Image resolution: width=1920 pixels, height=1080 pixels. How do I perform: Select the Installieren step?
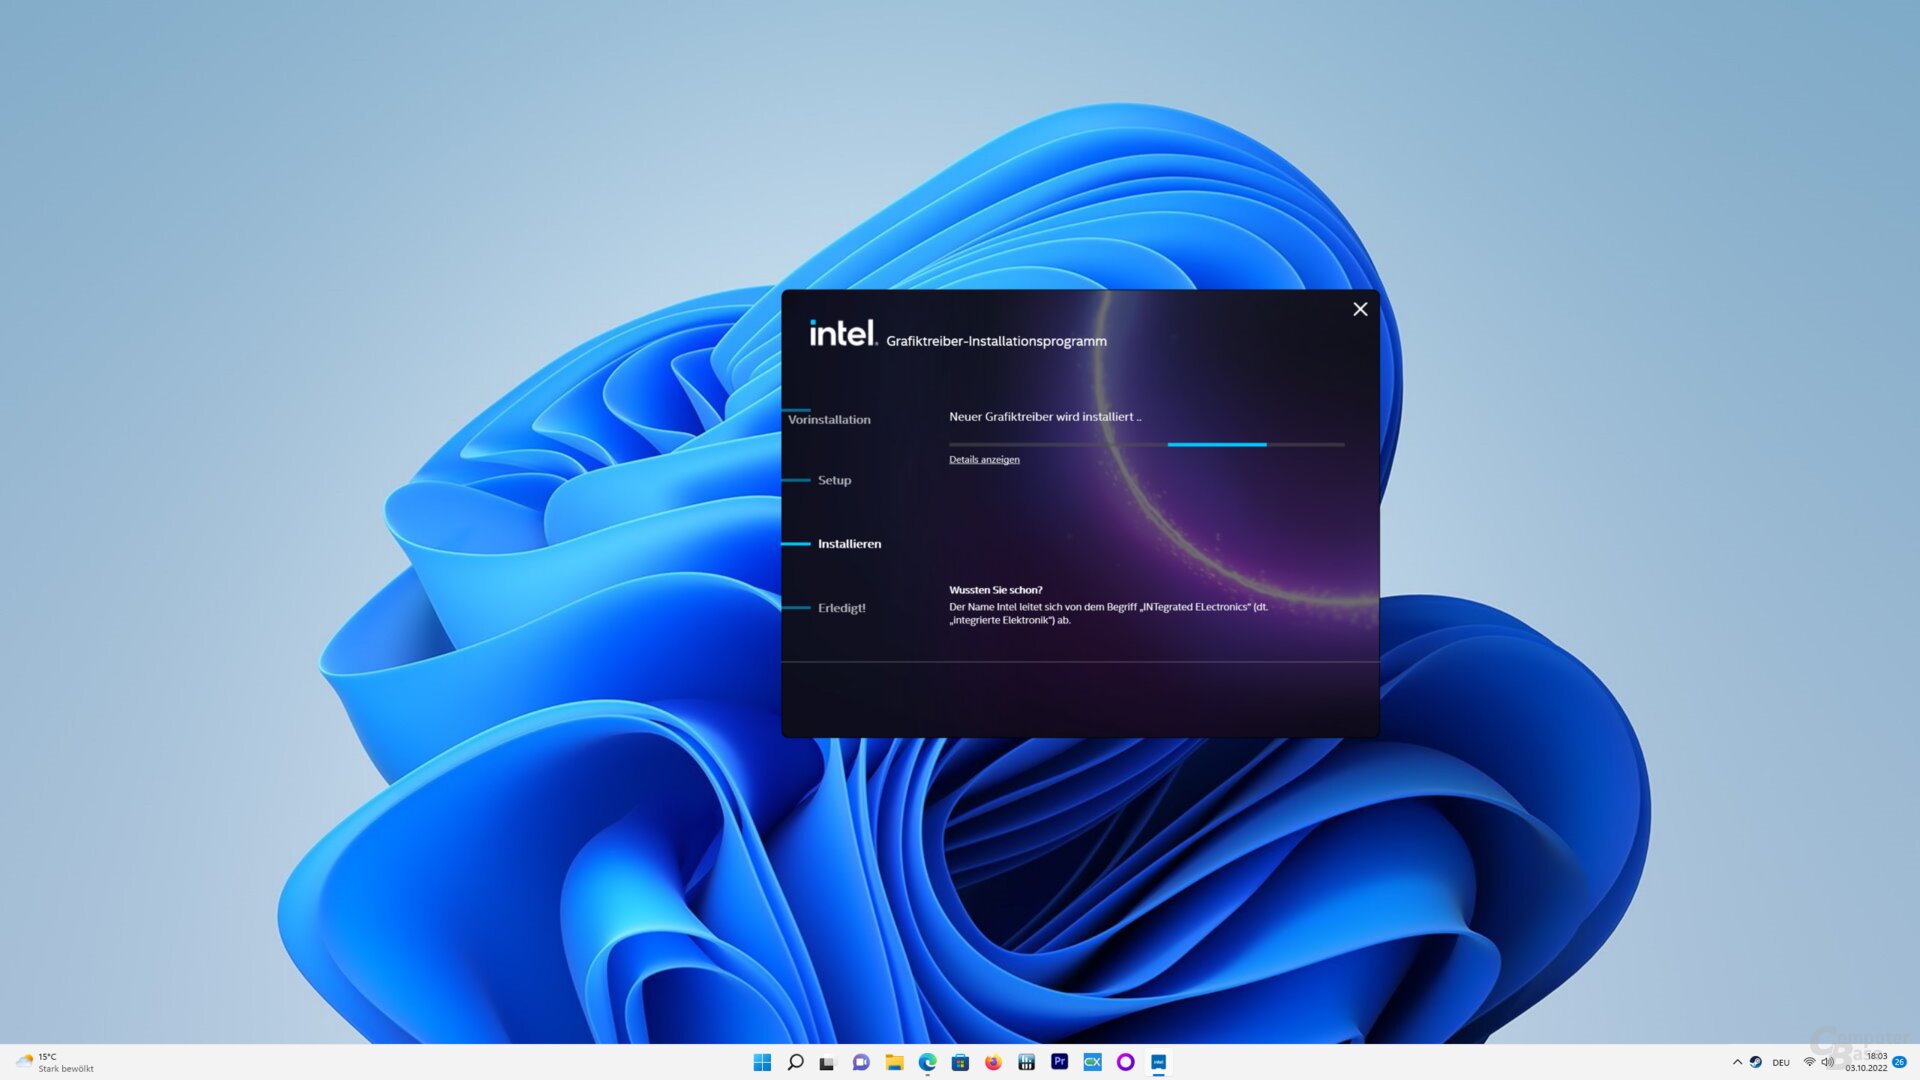(849, 544)
